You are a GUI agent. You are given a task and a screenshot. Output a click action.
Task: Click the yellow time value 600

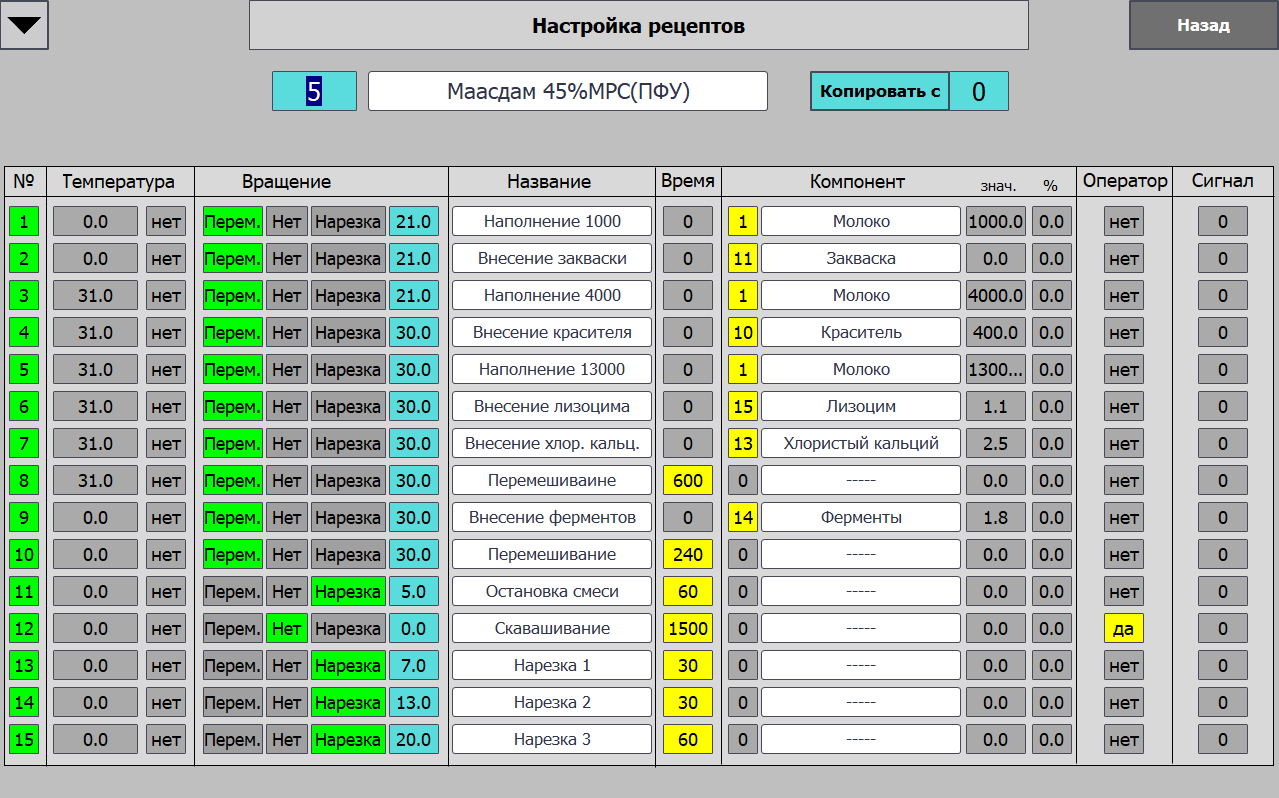(x=687, y=481)
